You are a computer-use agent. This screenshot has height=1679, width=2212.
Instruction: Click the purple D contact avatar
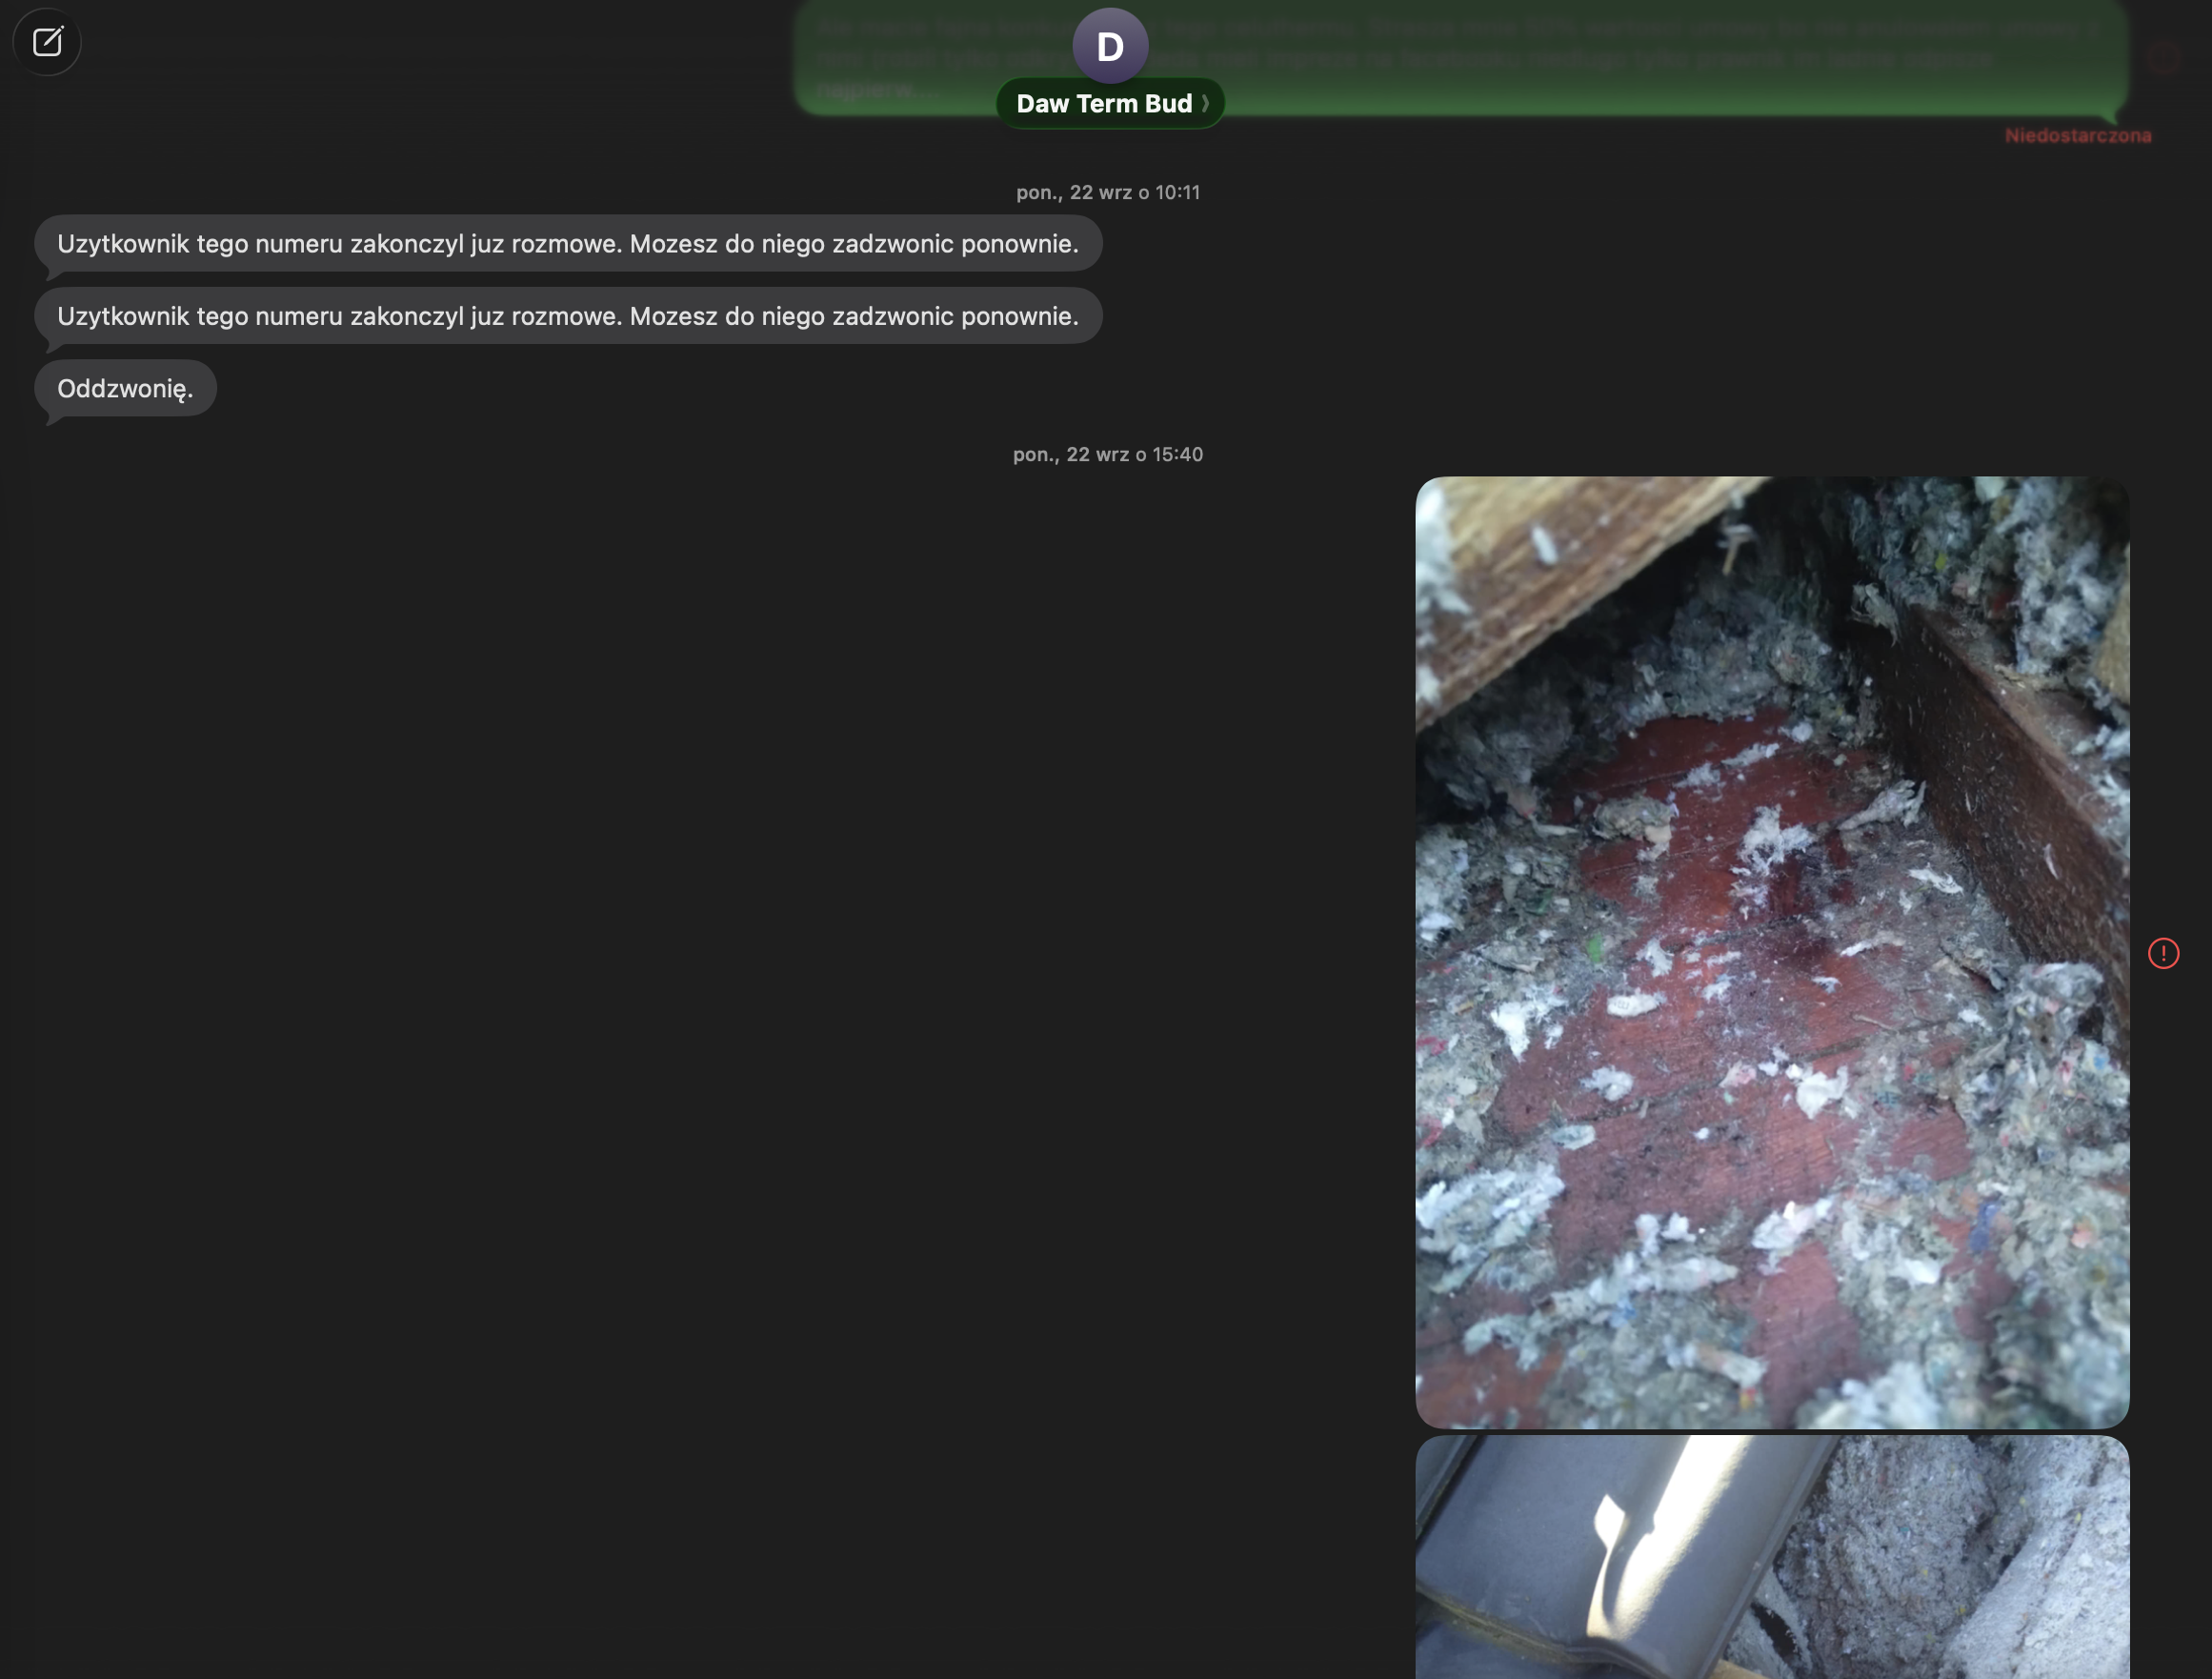point(1109,45)
